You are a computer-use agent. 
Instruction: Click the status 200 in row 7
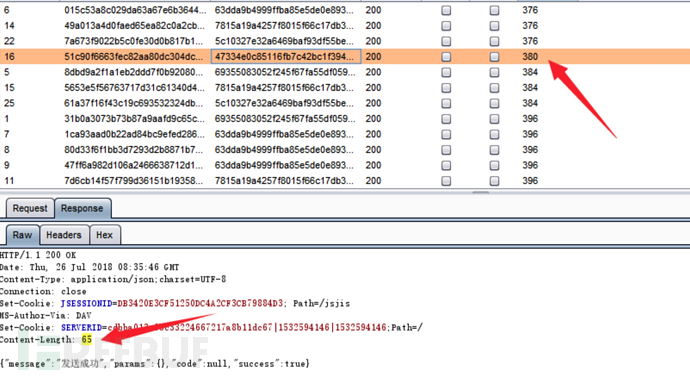point(373,134)
